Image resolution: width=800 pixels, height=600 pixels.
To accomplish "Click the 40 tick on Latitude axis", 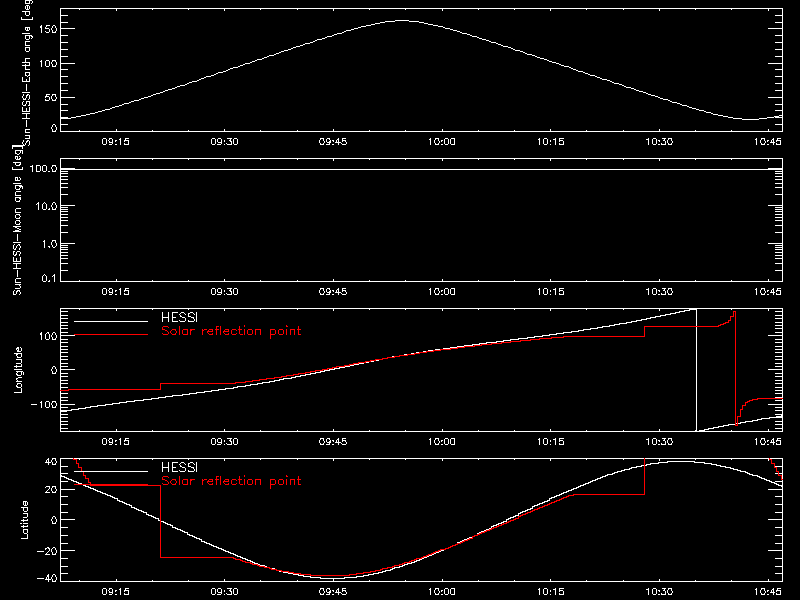I will point(51,462).
